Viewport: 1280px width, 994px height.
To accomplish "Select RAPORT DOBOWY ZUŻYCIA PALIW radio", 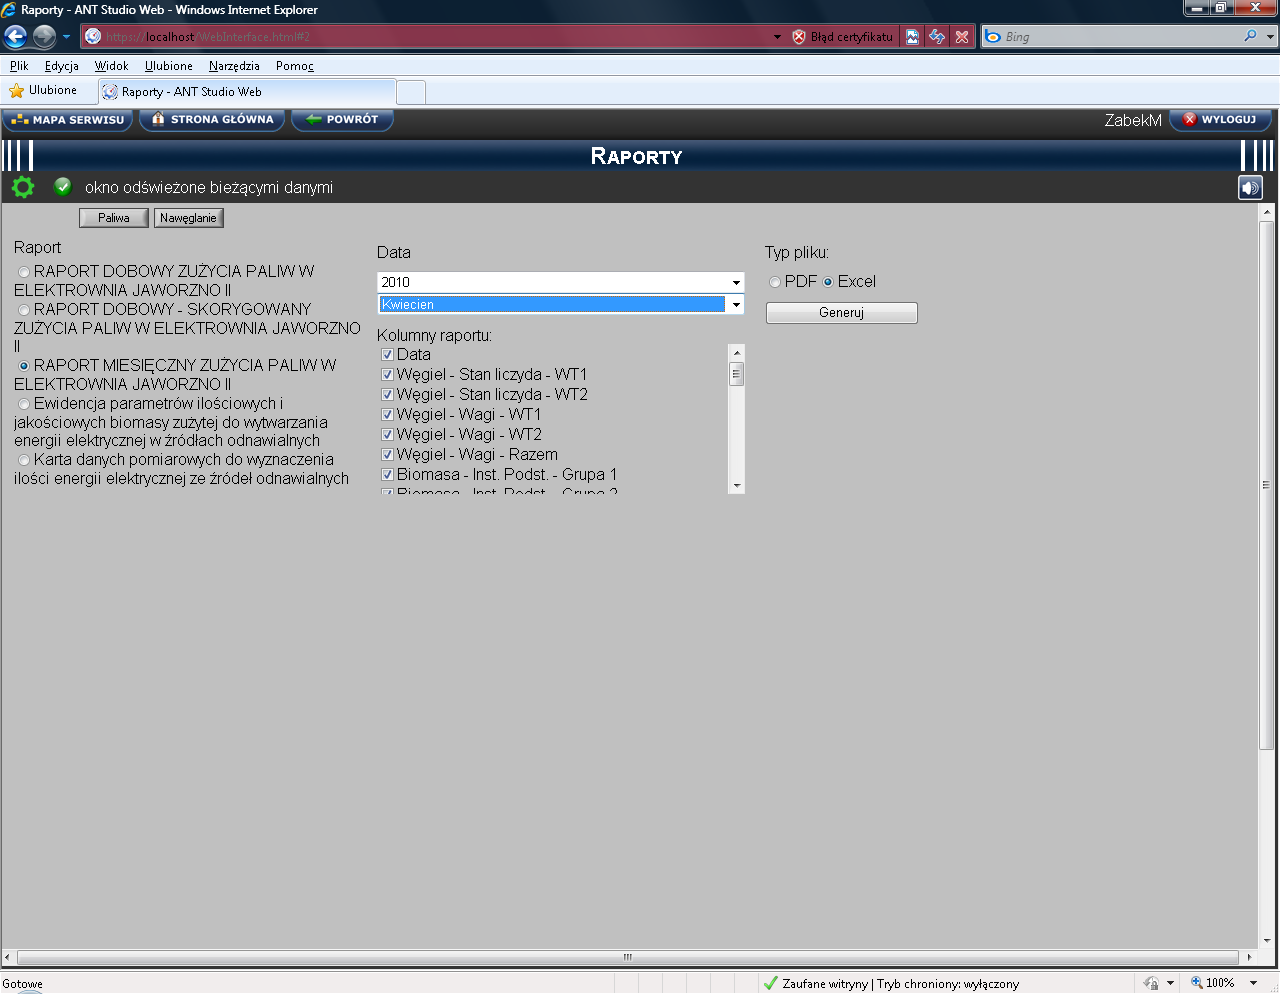I will 24,272.
